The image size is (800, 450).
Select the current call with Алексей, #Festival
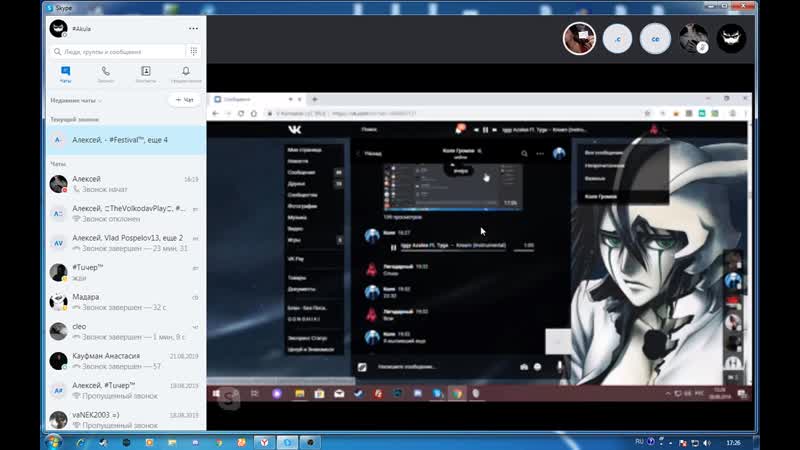(x=120, y=140)
